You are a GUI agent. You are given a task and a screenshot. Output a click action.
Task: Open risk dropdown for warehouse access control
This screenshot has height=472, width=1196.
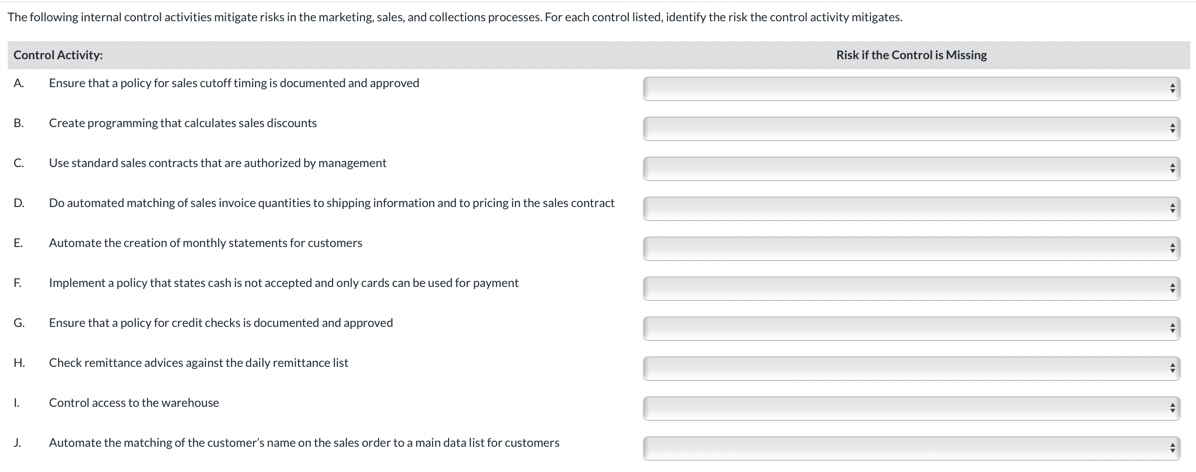pyautogui.click(x=911, y=409)
